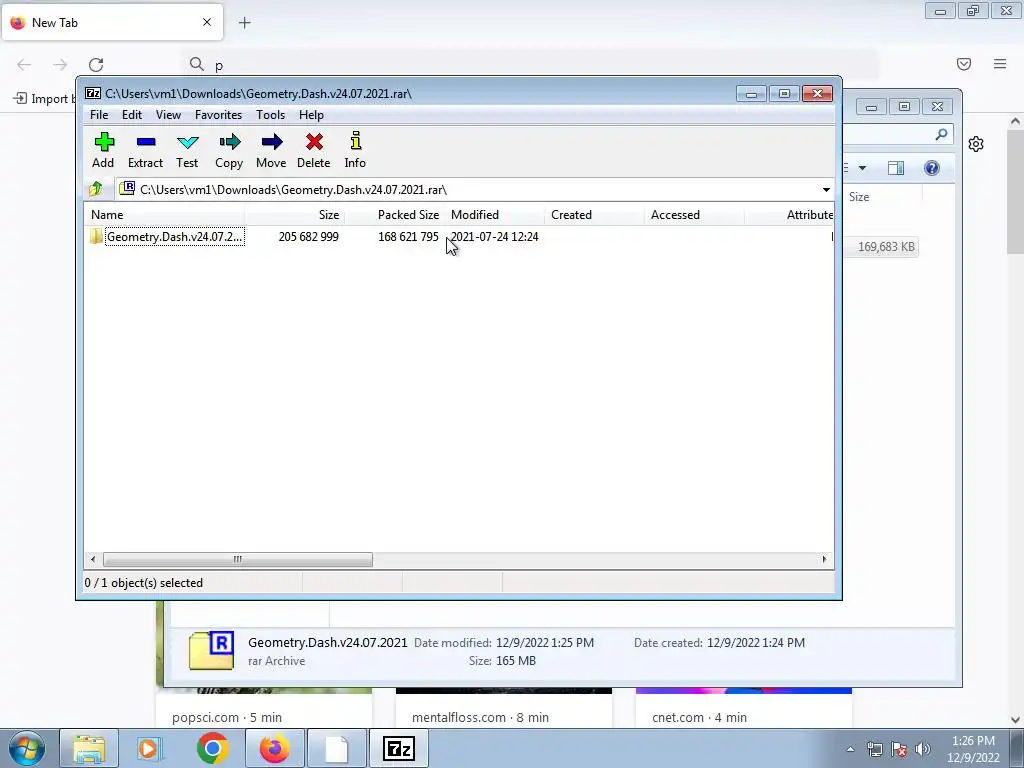The width and height of the screenshot is (1024, 768).
Task: Click the Explorer search magnifier icon
Action: pos(941,134)
